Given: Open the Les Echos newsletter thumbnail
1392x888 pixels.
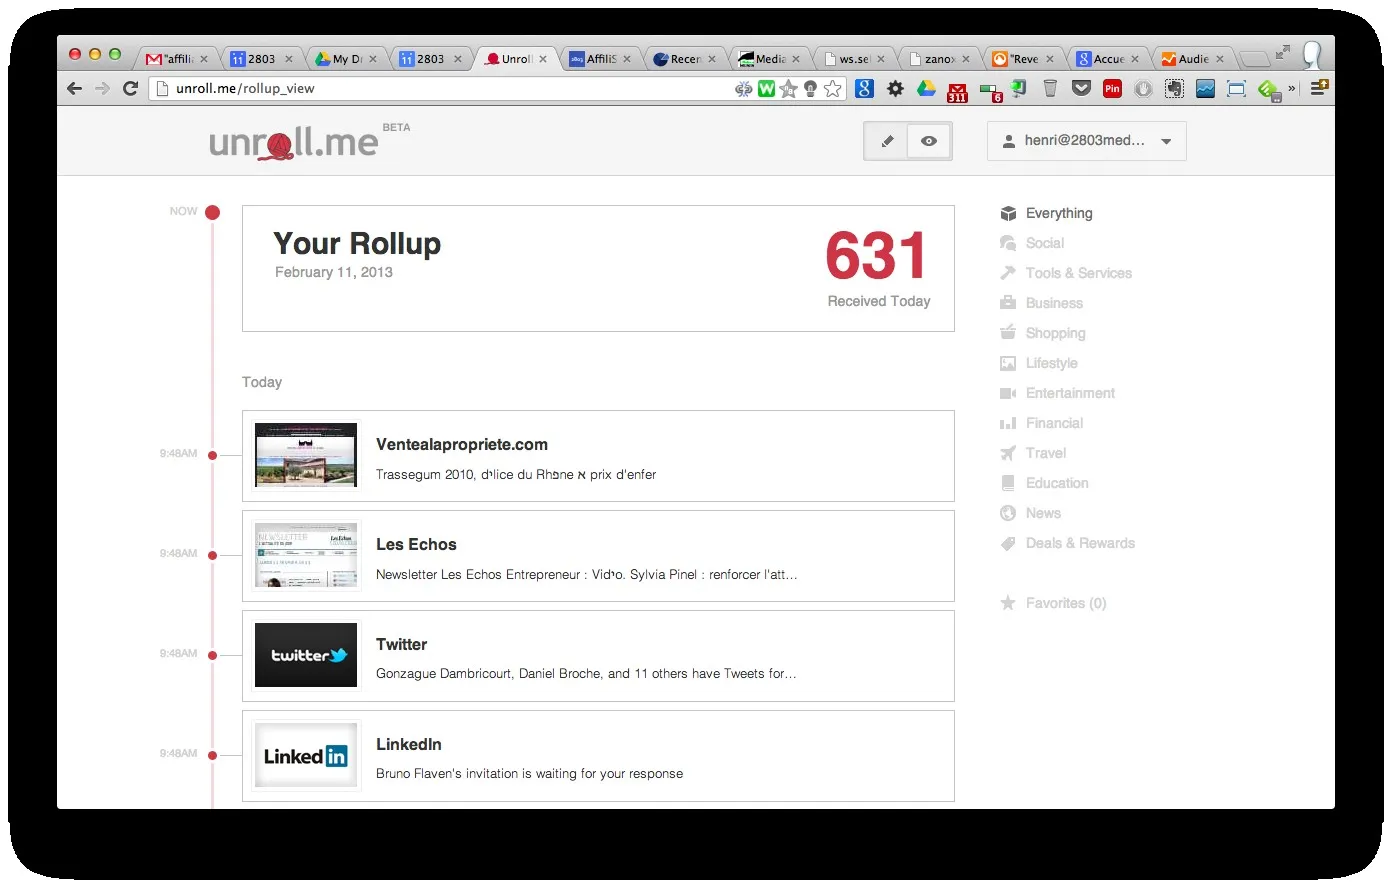Looking at the screenshot, I should coord(306,555).
